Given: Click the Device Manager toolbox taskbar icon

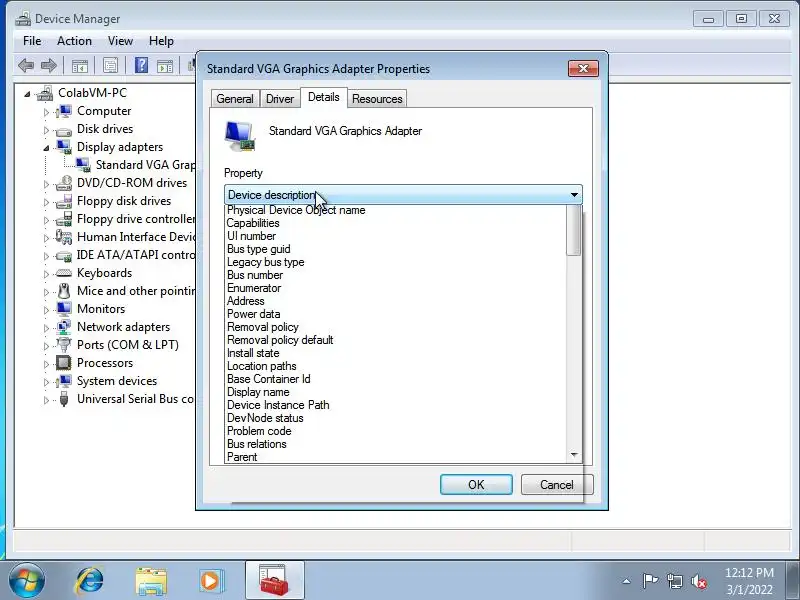Looking at the screenshot, I should click(x=274, y=580).
